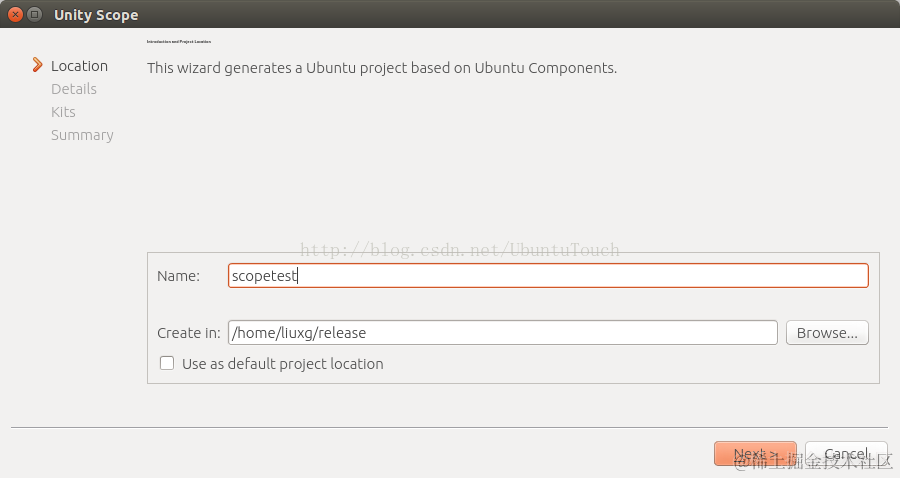
Task: Open the Kits wizard step
Action: [63, 112]
